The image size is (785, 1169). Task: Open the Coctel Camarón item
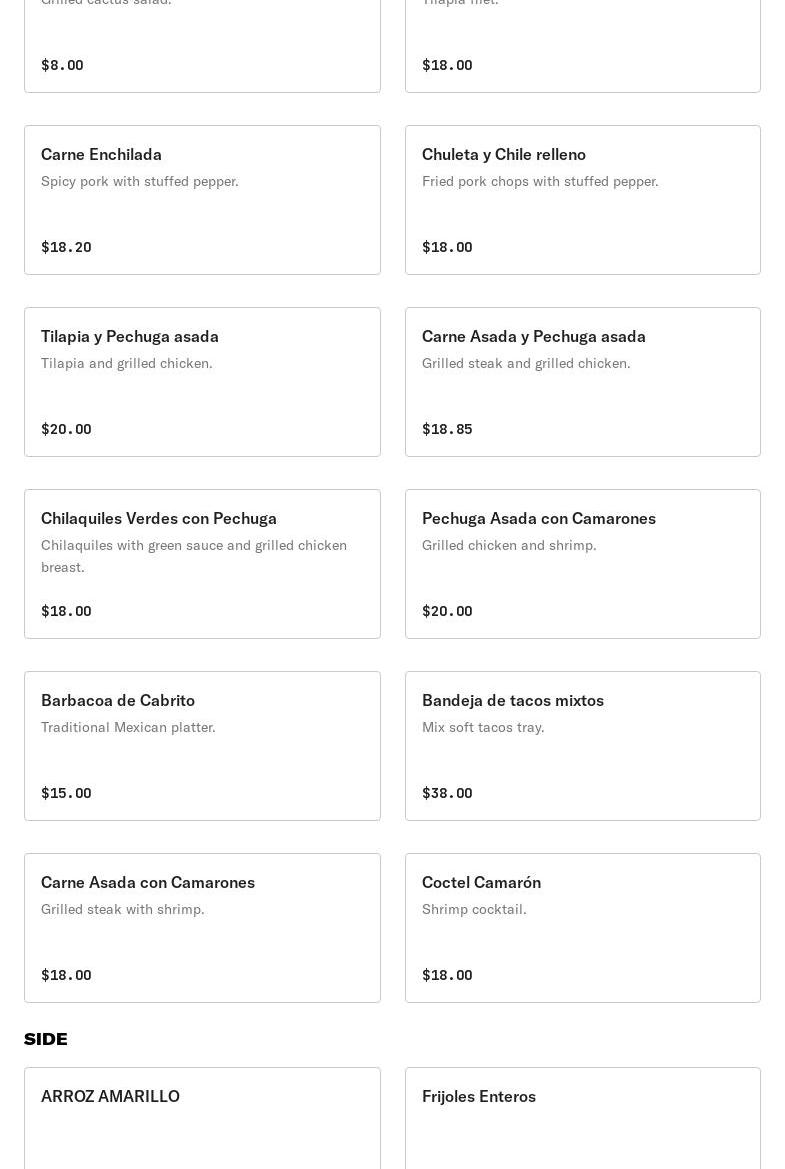pyautogui.click(x=481, y=882)
